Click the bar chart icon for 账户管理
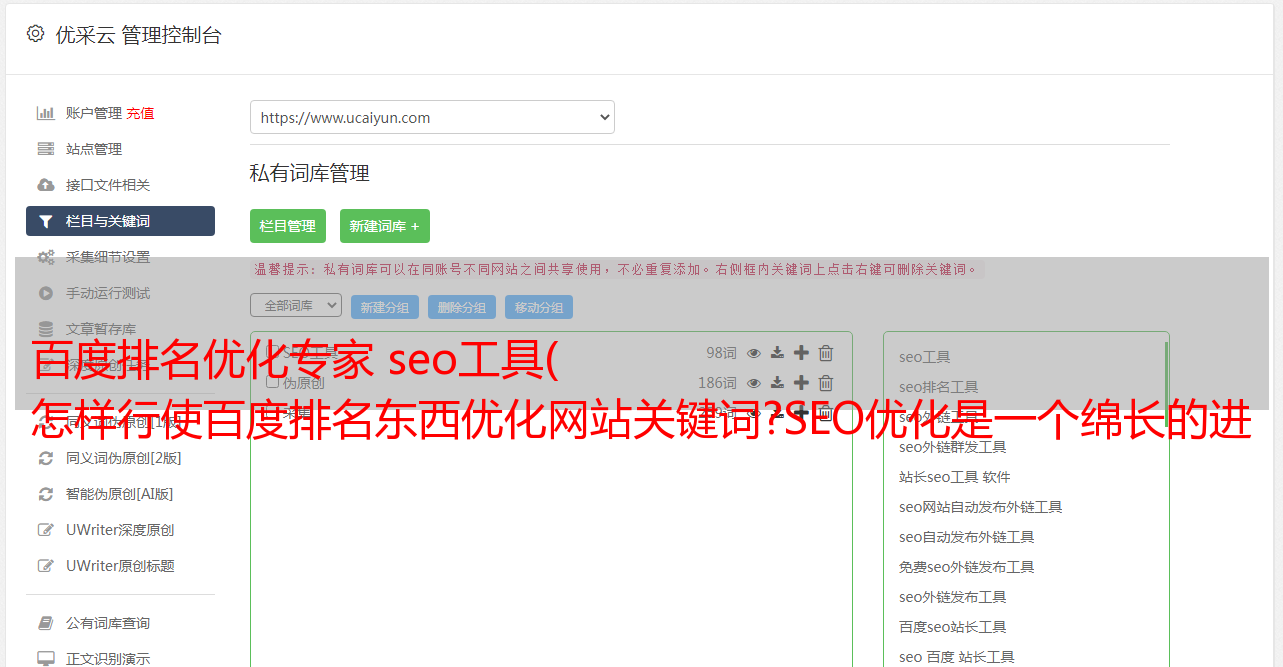The image size is (1283, 667). pos(46,113)
